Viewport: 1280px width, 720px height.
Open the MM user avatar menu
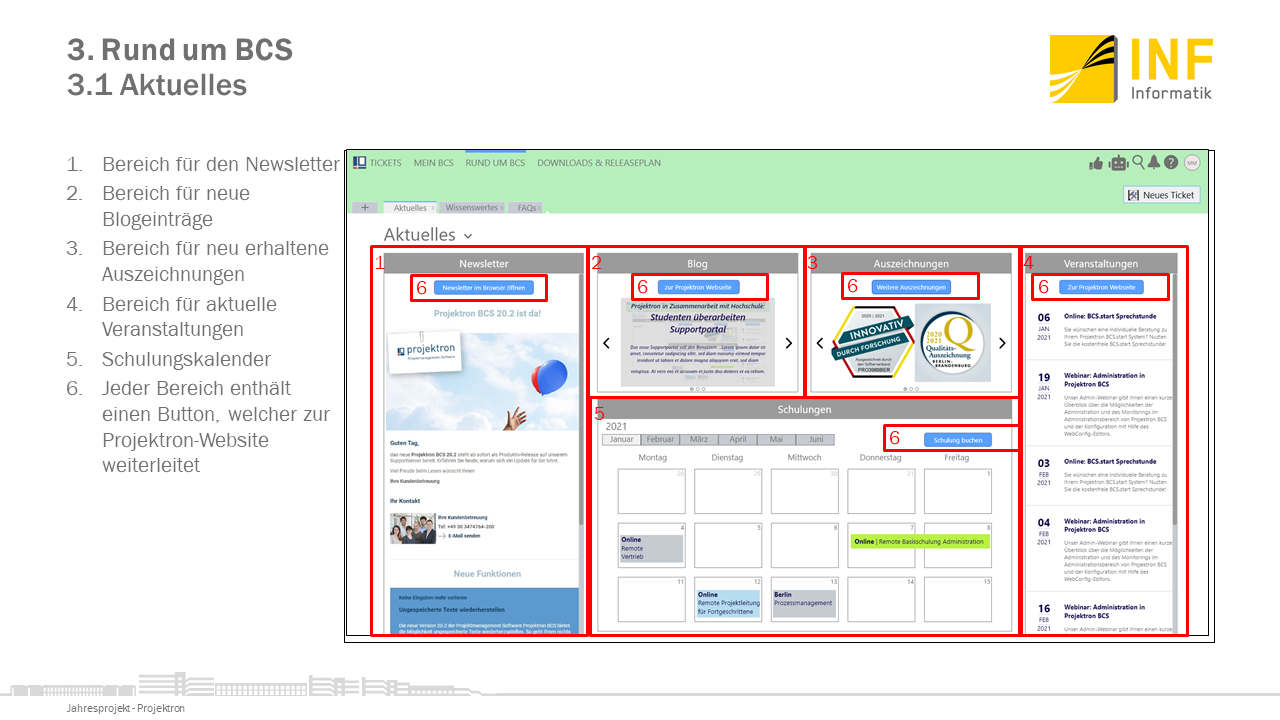[1191, 162]
